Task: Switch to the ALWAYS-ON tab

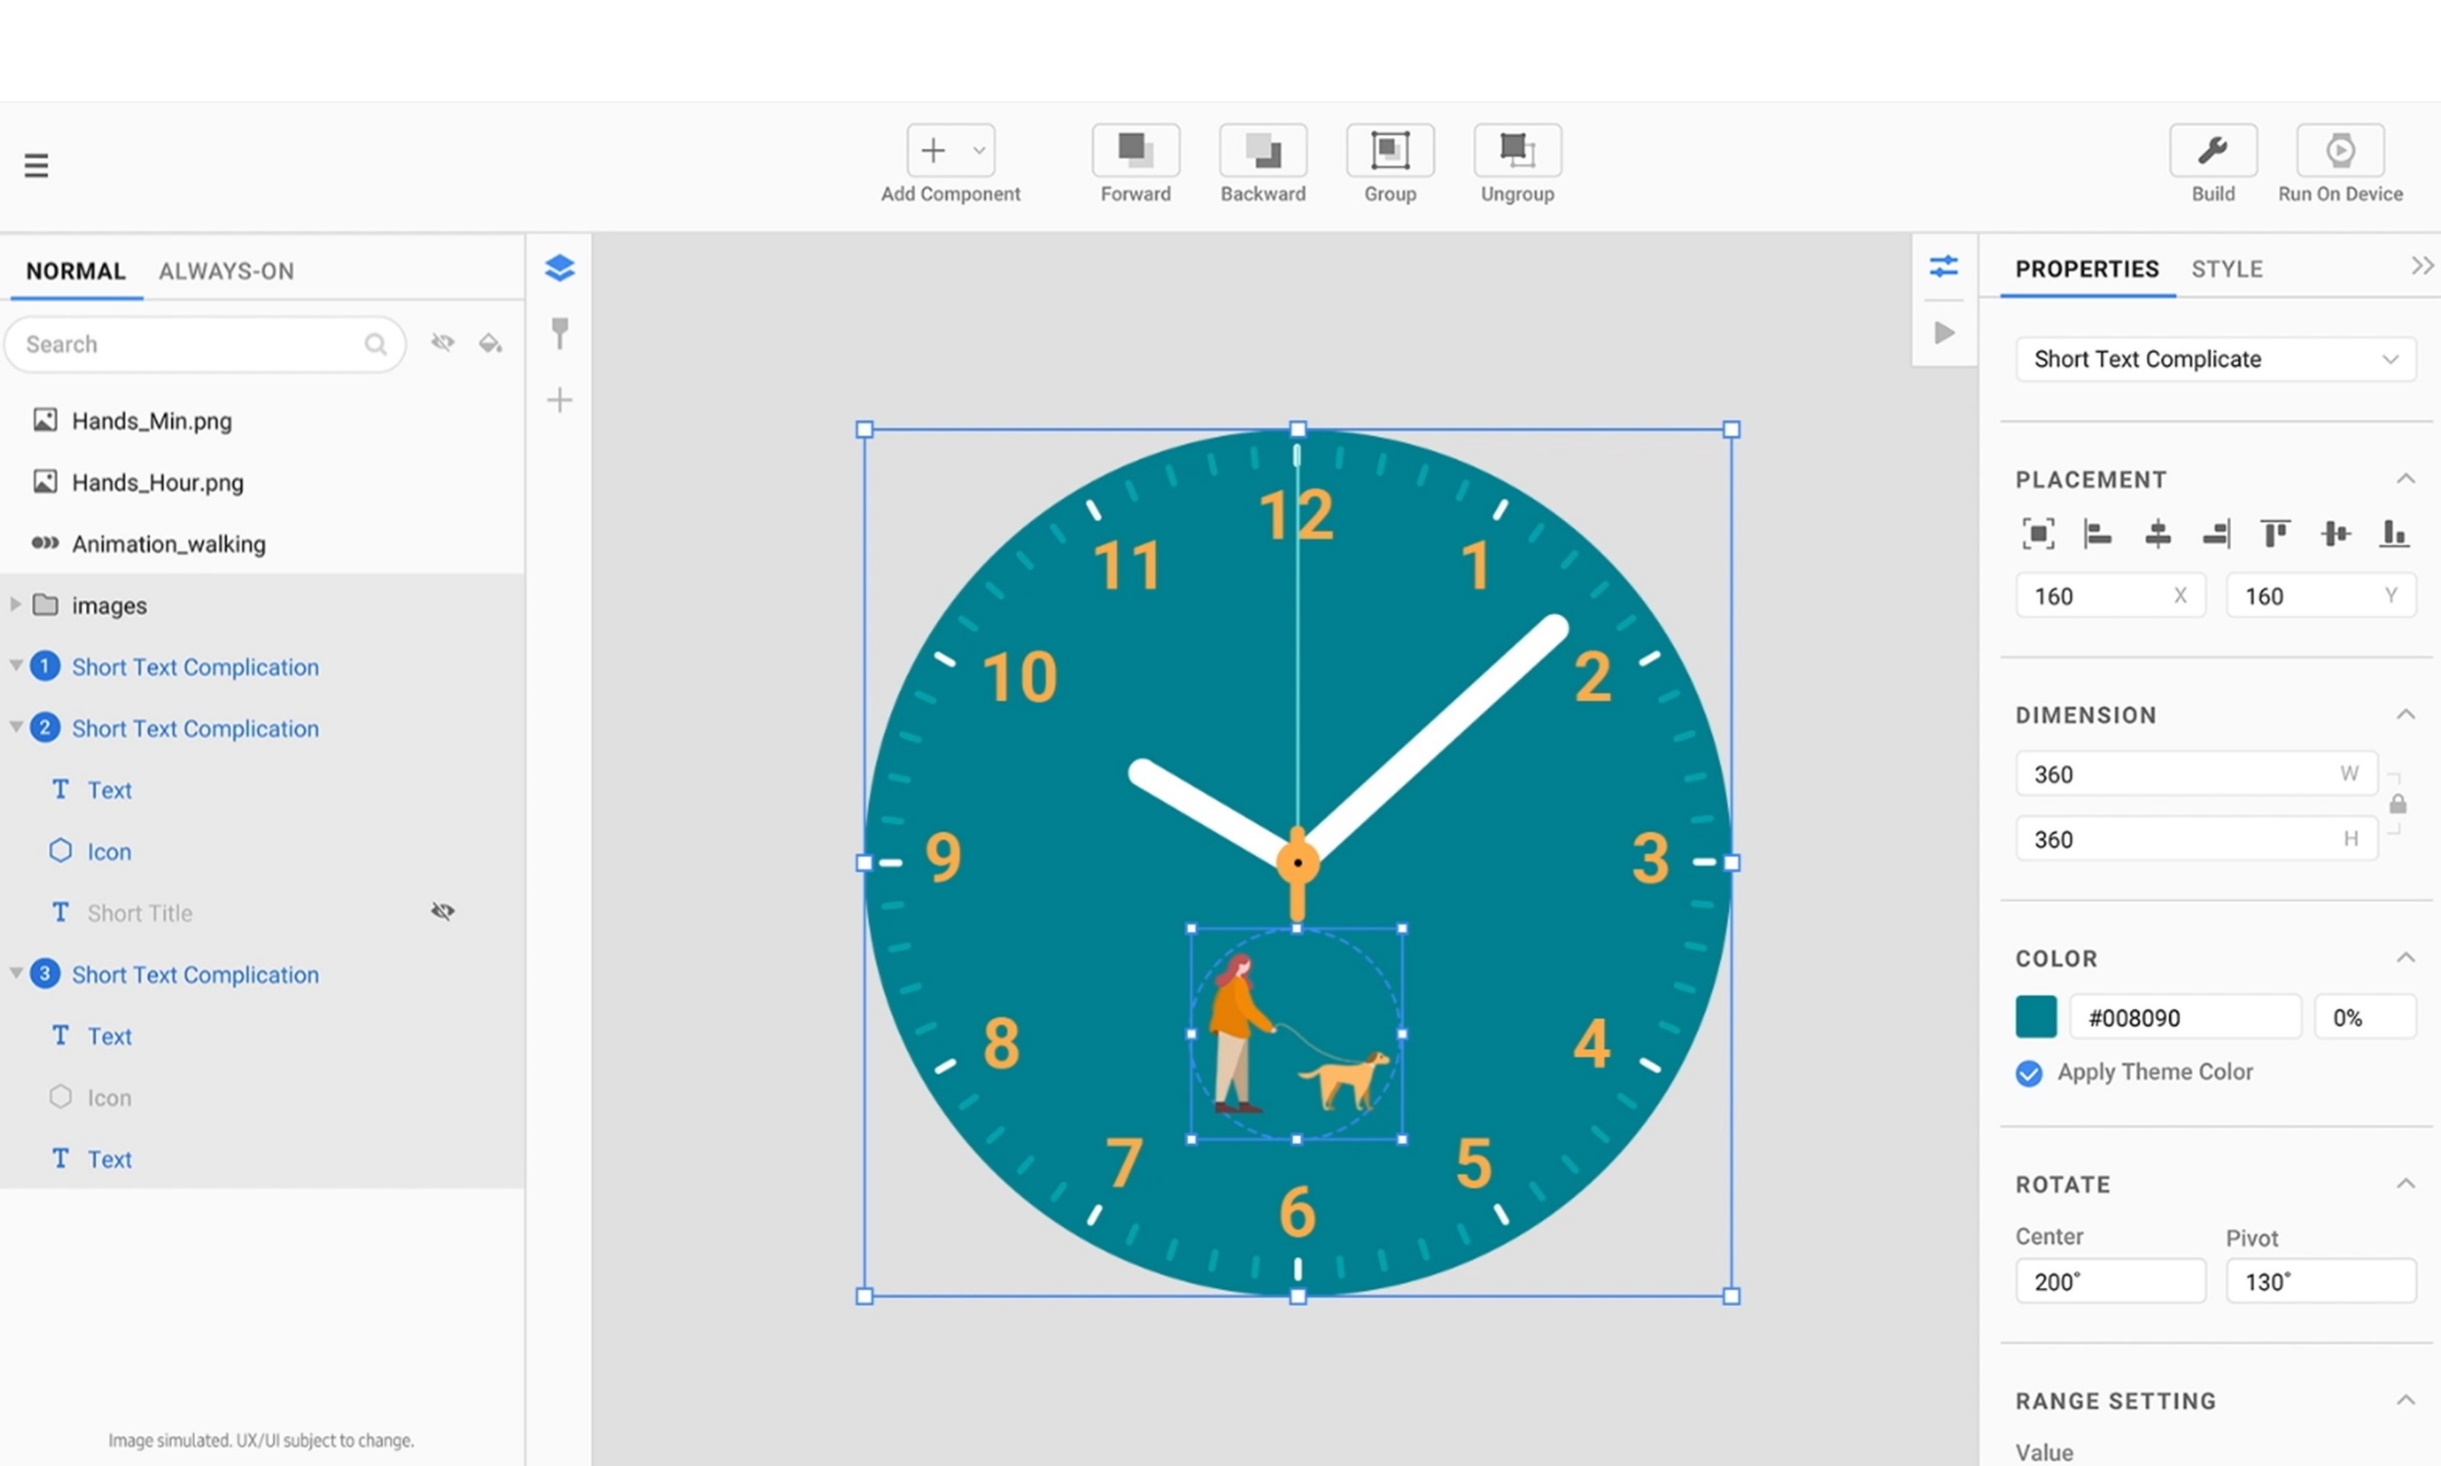Action: tap(226, 271)
